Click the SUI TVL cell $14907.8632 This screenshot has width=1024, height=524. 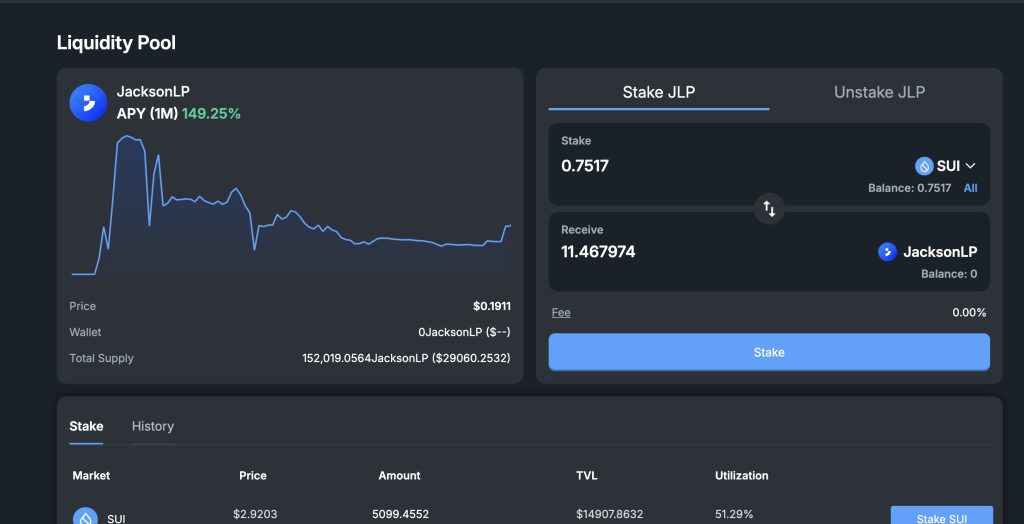pyautogui.click(x=609, y=514)
